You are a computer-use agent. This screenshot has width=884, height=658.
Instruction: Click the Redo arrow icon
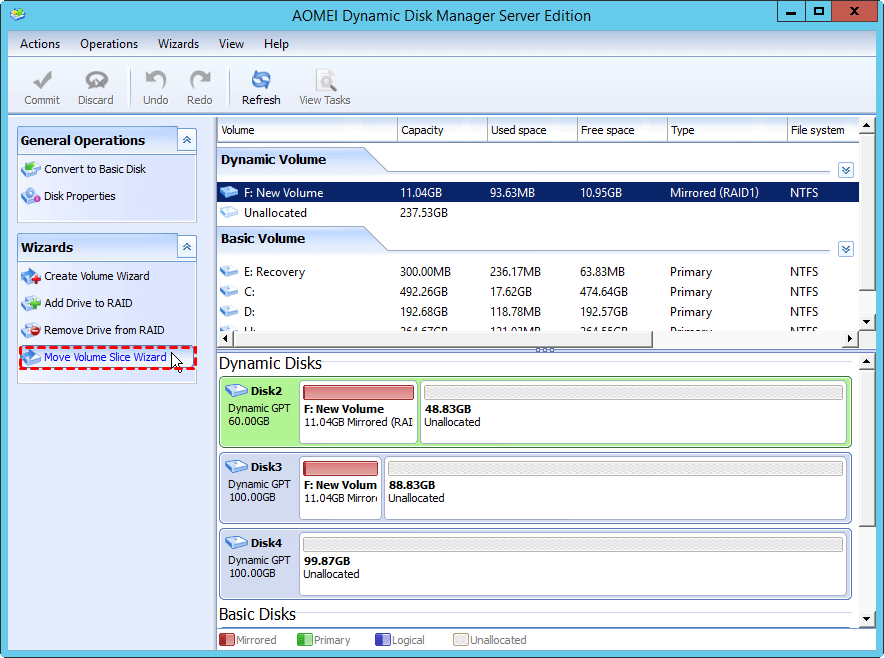[200, 81]
